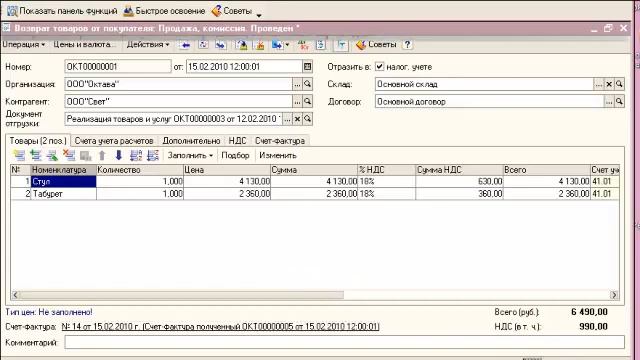This screenshot has width=640, height=360.
Task: Click horizontal scrollbar thumb of table
Action: (x=182, y=294)
